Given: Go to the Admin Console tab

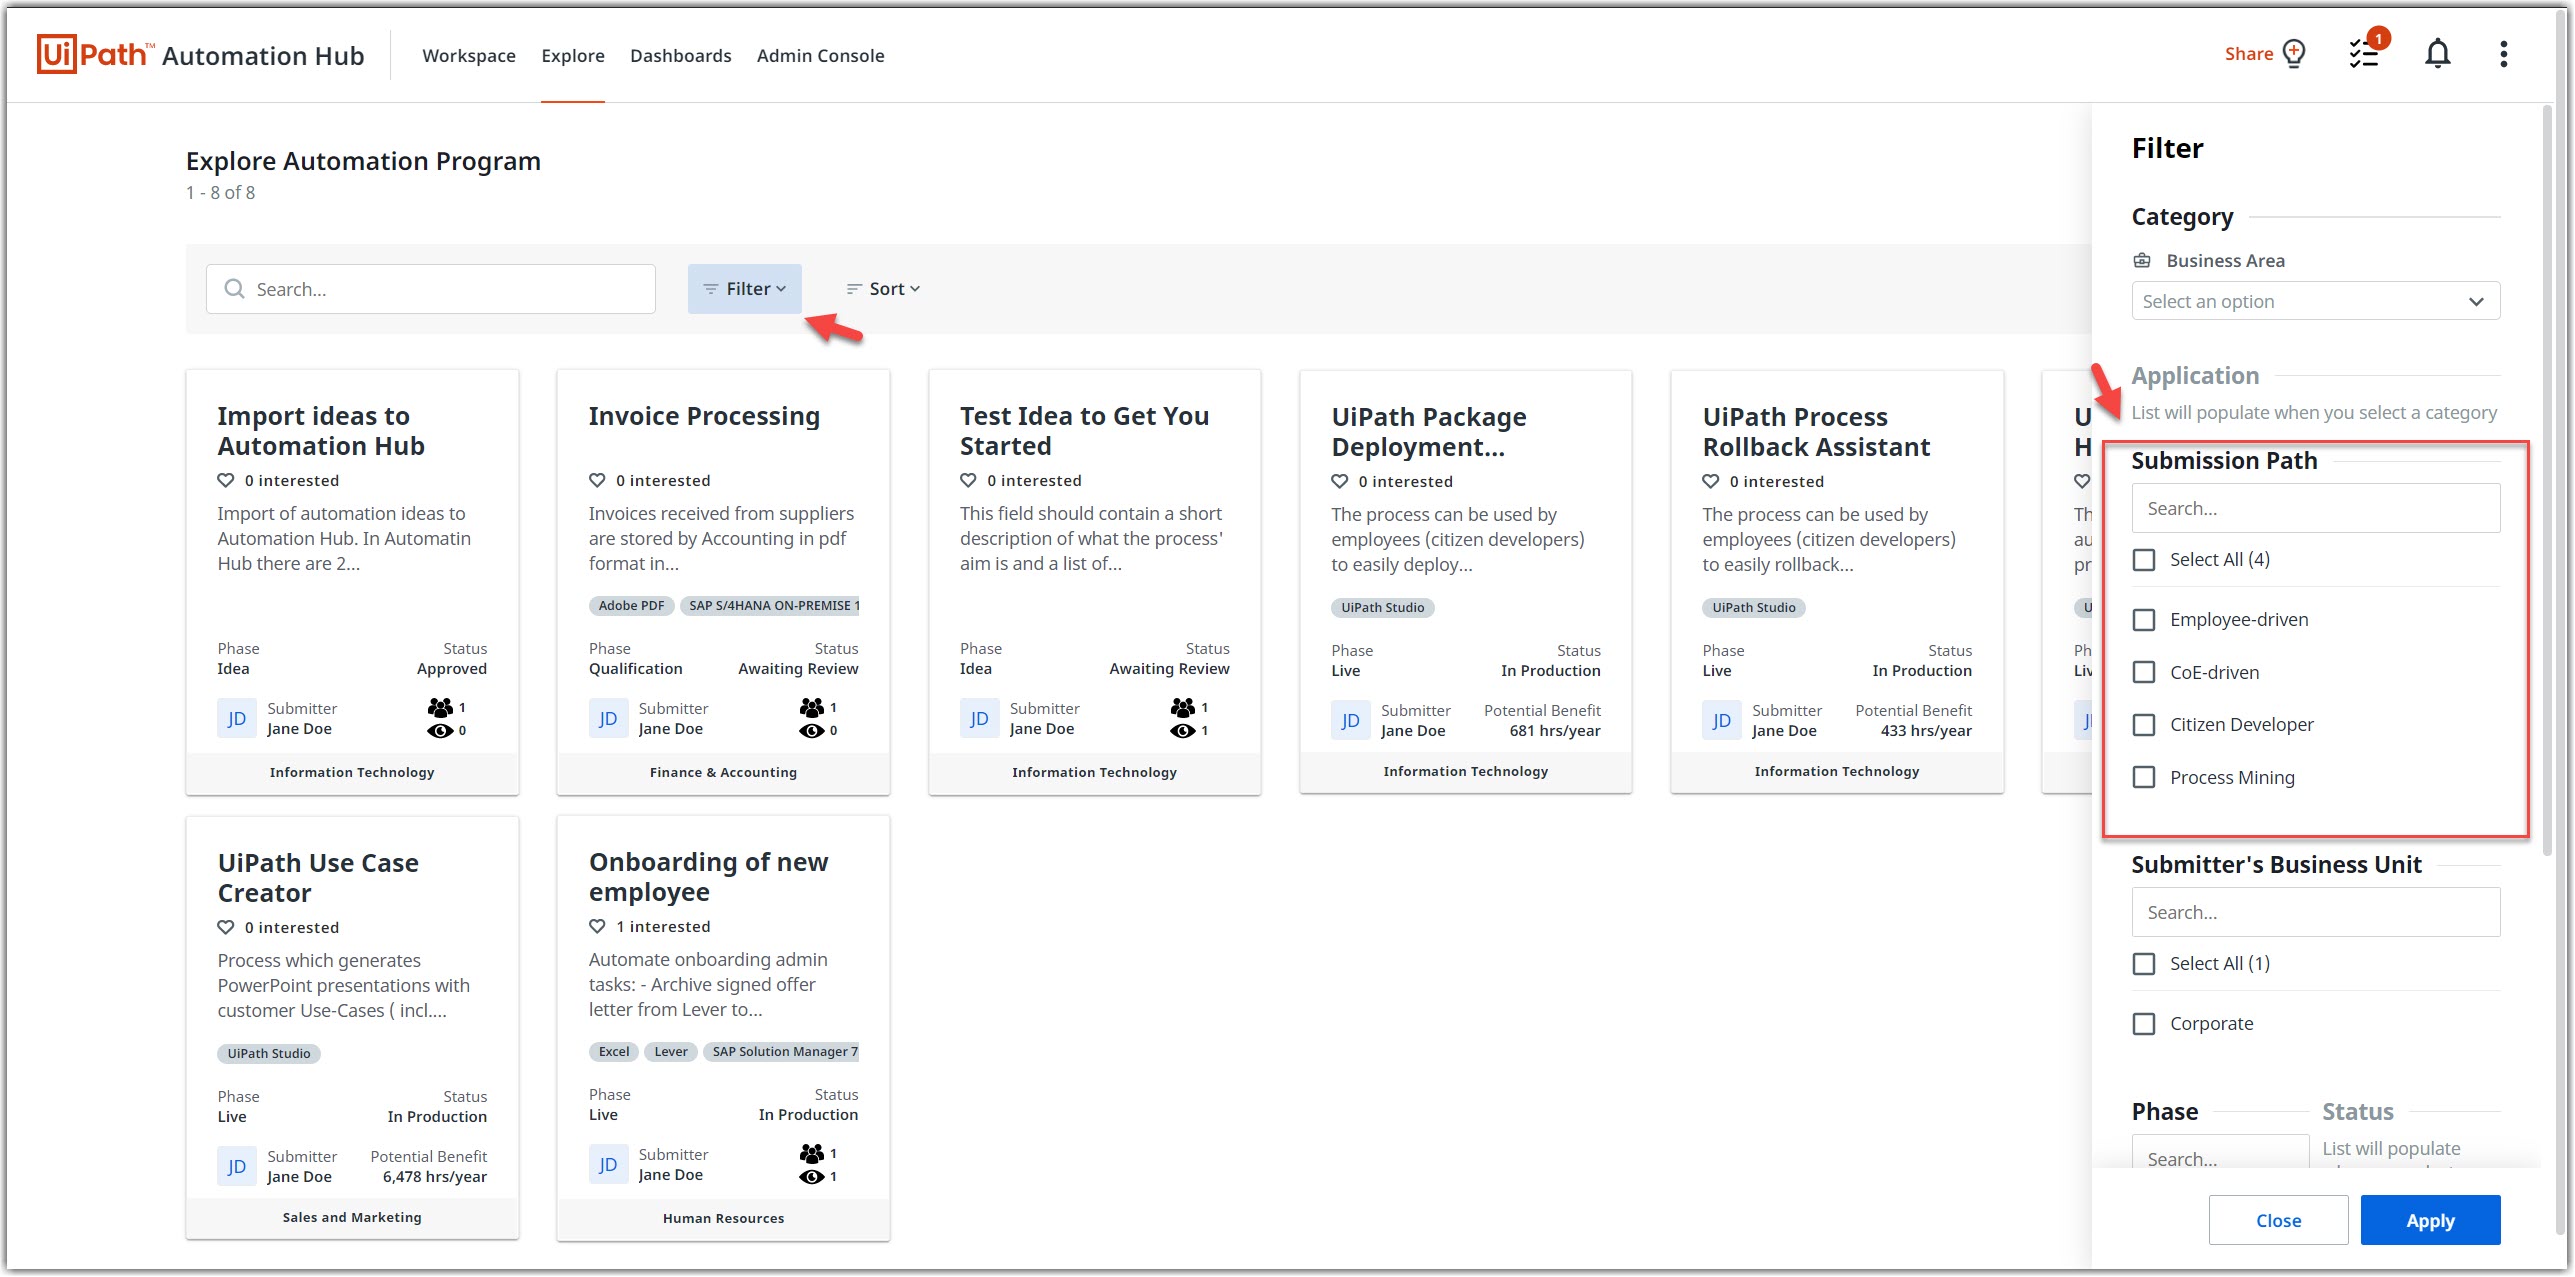Looking at the screenshot, I should [820, 56].
